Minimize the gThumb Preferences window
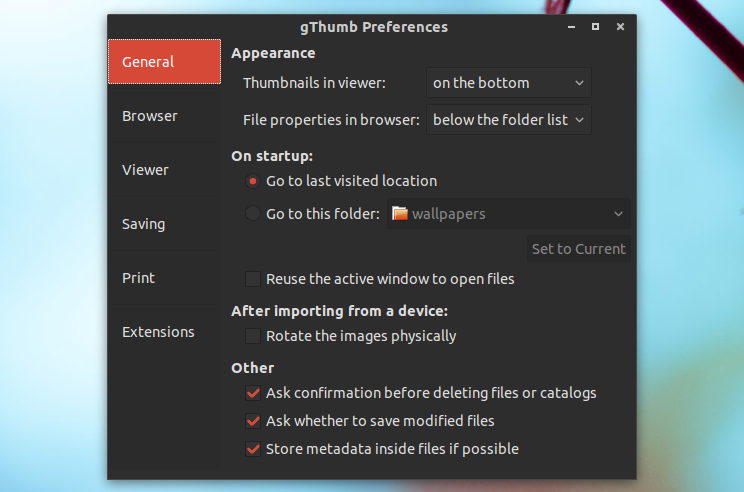Viewport: 744px width, 492px height. (x=570, y=27)
